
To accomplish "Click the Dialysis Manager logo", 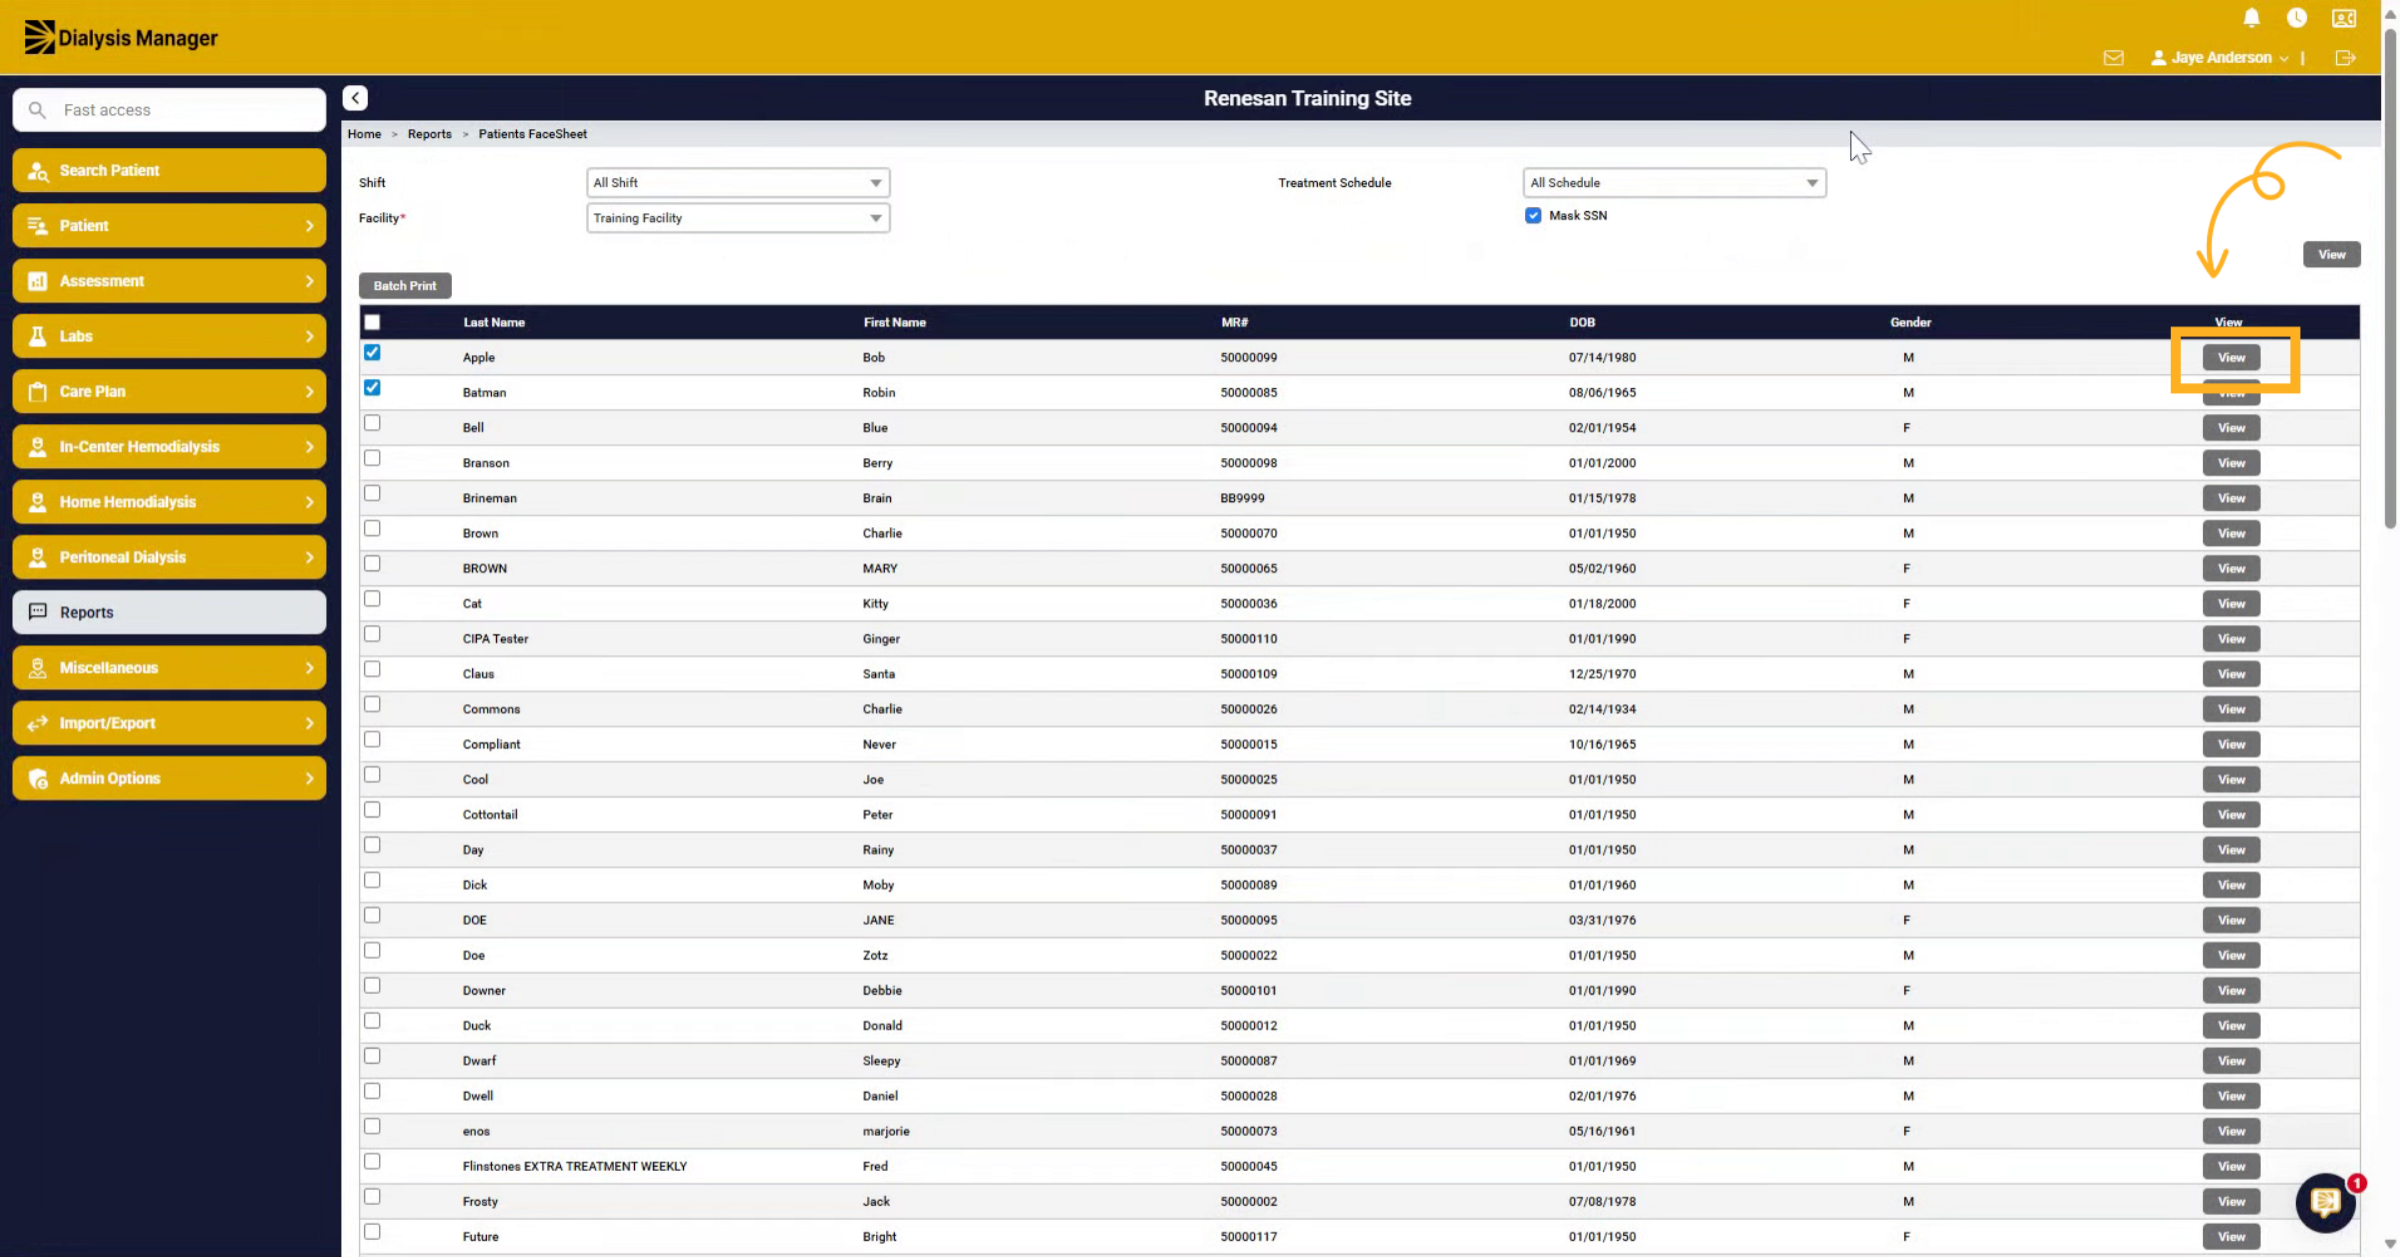I will point(120,38).
